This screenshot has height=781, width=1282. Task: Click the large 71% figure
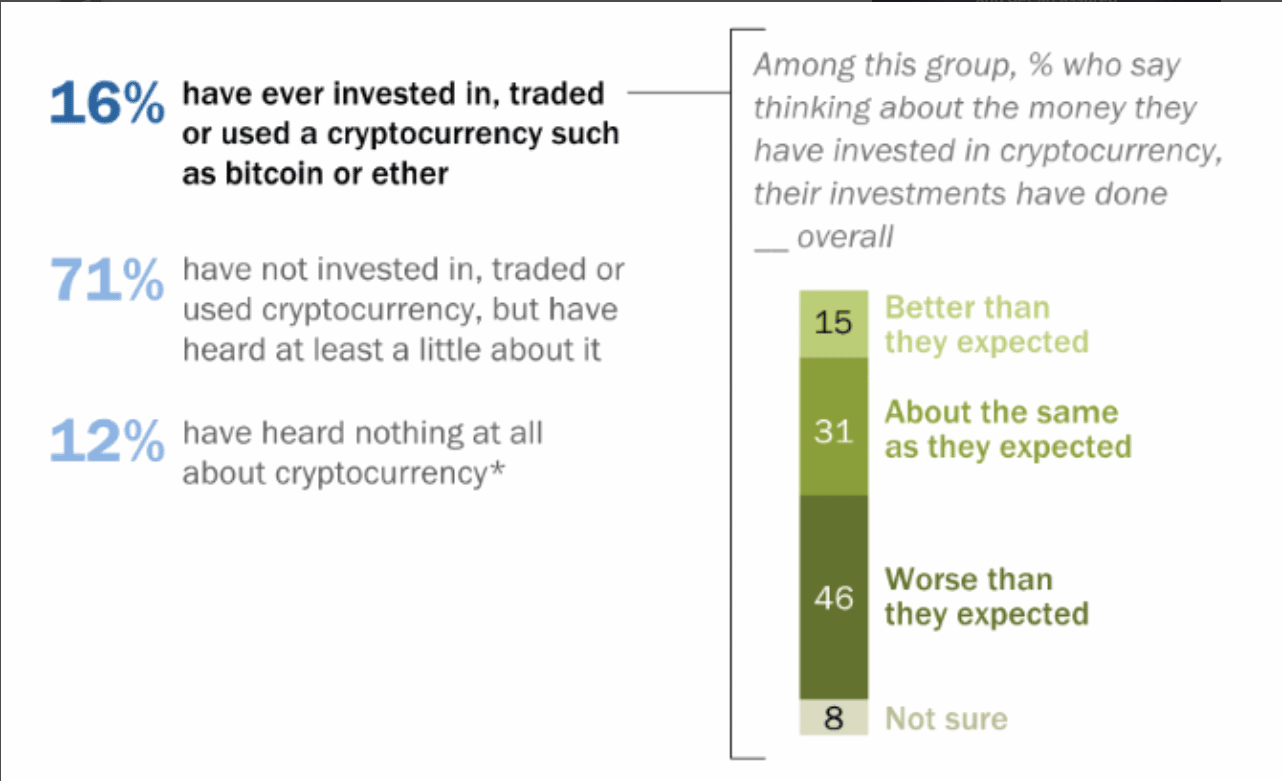tap(107, 282)
